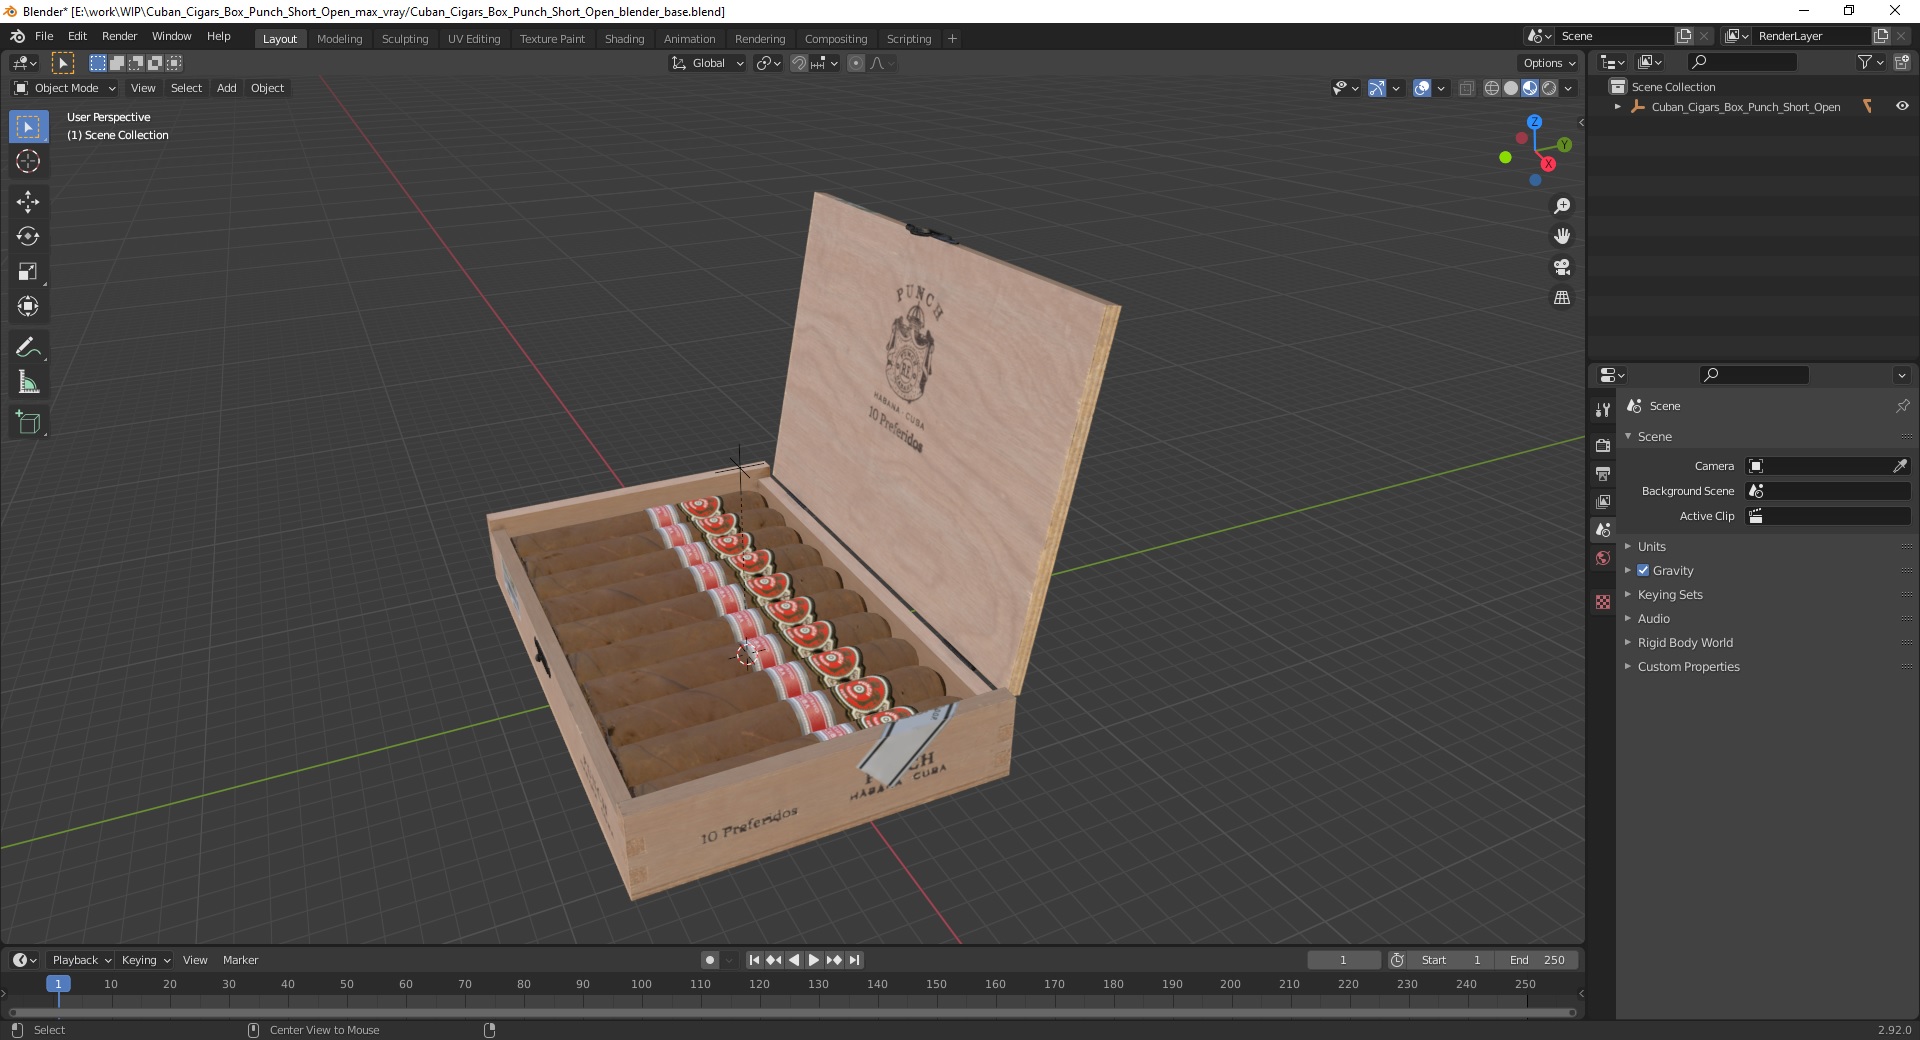Image resolution: width=1920 pixels, height=1040 pixels.
Task: Open the Render menu
Action: click(x=119, y=36)
